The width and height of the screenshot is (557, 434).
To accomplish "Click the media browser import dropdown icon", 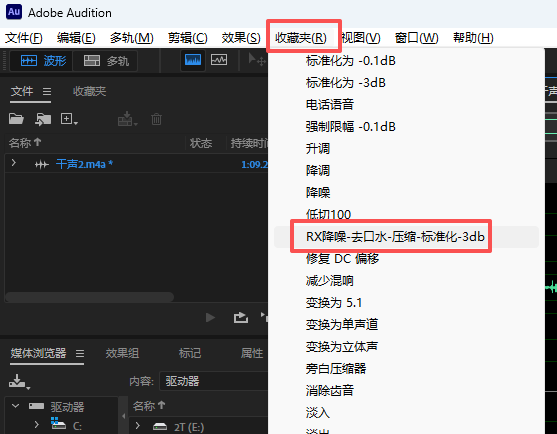I will (x=19, y=382).
